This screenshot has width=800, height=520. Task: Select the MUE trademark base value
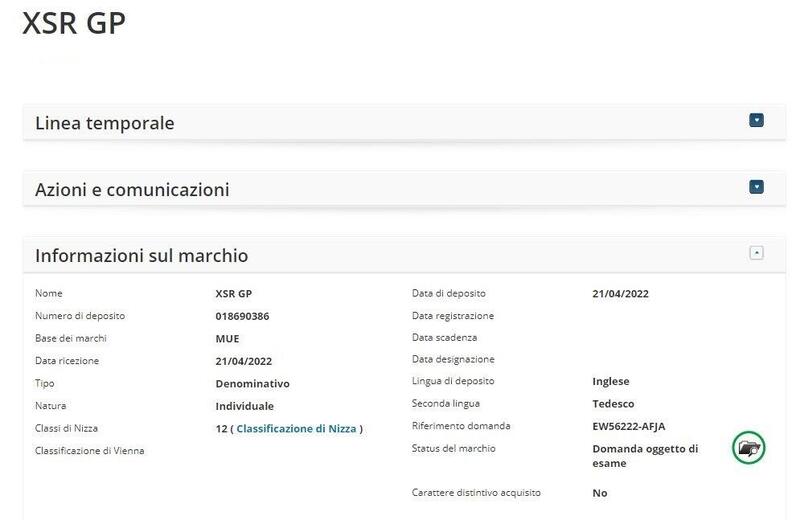pyautogui.click(x=227, y=338)
